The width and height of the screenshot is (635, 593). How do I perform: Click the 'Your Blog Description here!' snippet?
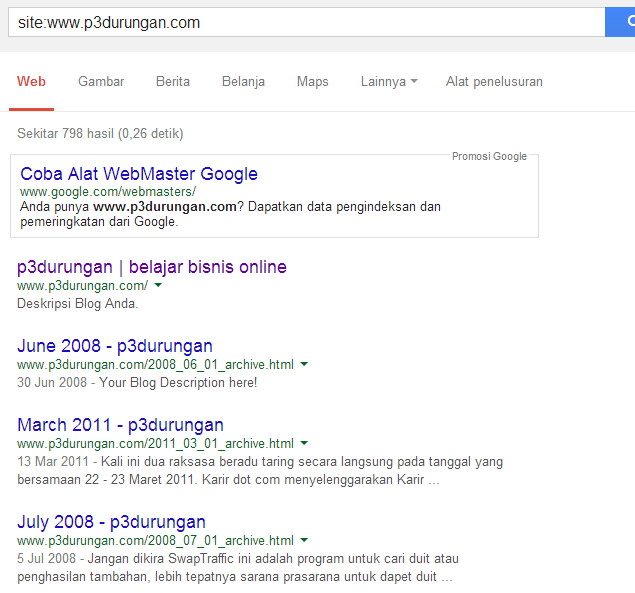click(178, 382)
